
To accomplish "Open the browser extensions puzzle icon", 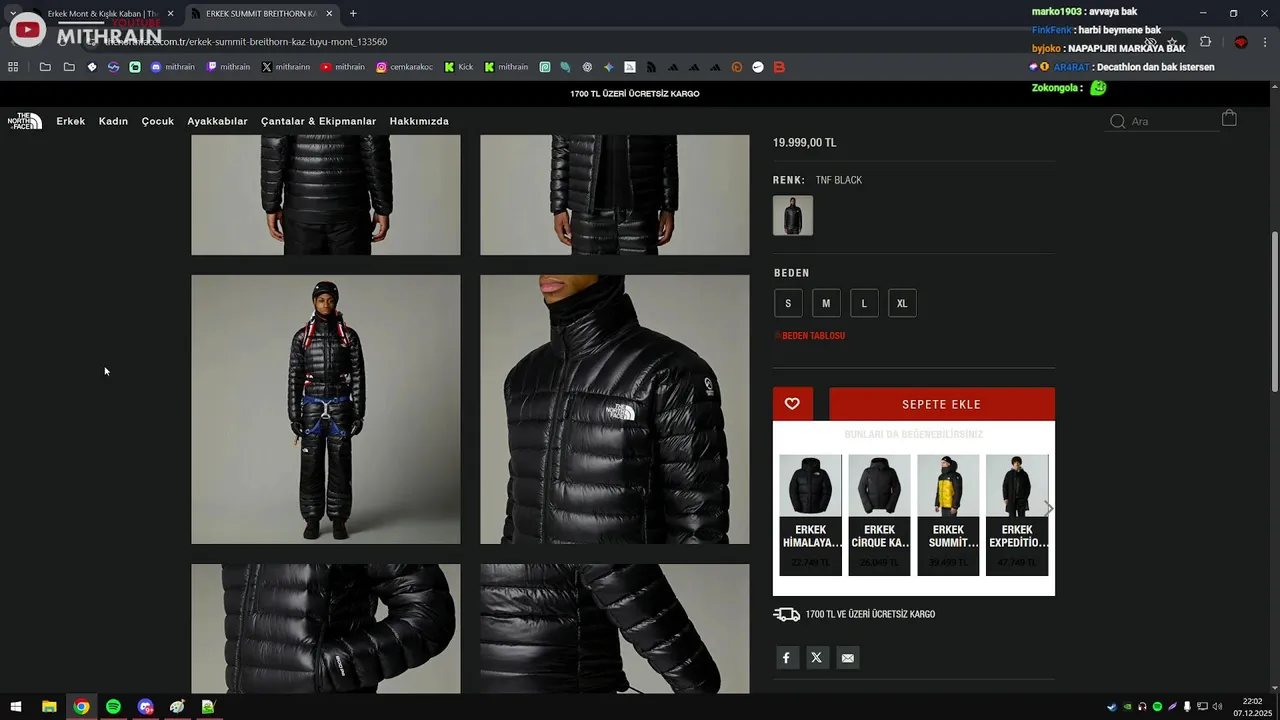I will pos(1205,42).
